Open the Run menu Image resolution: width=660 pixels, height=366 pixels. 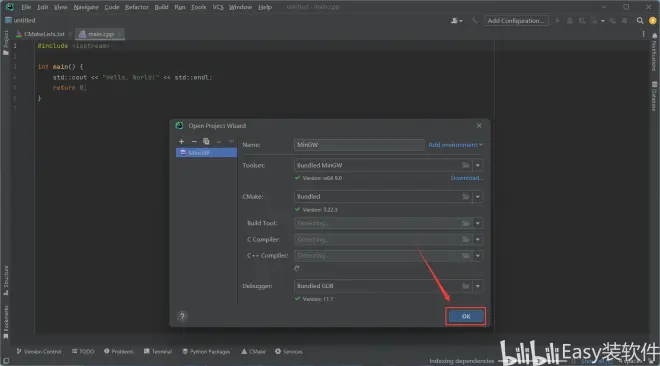tap(180, 7)
